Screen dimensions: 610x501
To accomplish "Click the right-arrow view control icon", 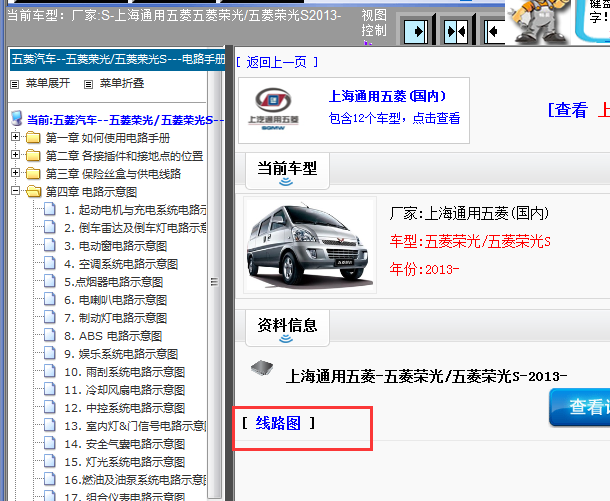I will pos(416,31).
